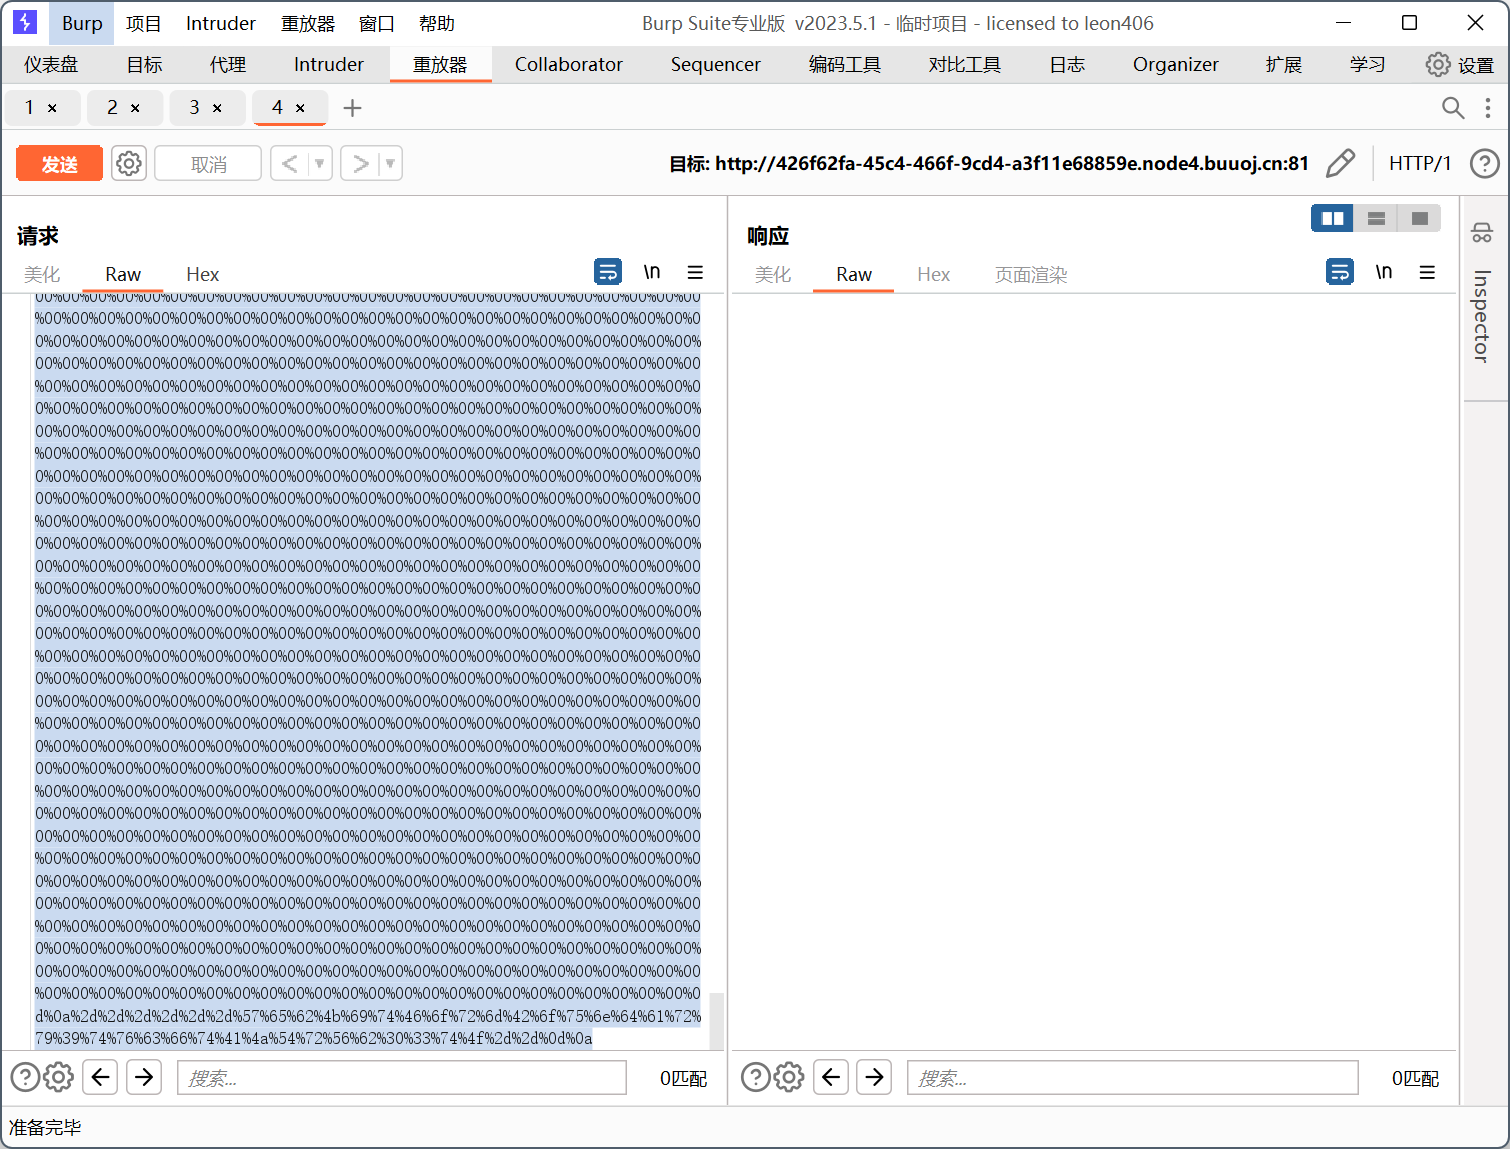Expand the Inspector side panel label
1510x1149 pixels.
(1482, 316)
